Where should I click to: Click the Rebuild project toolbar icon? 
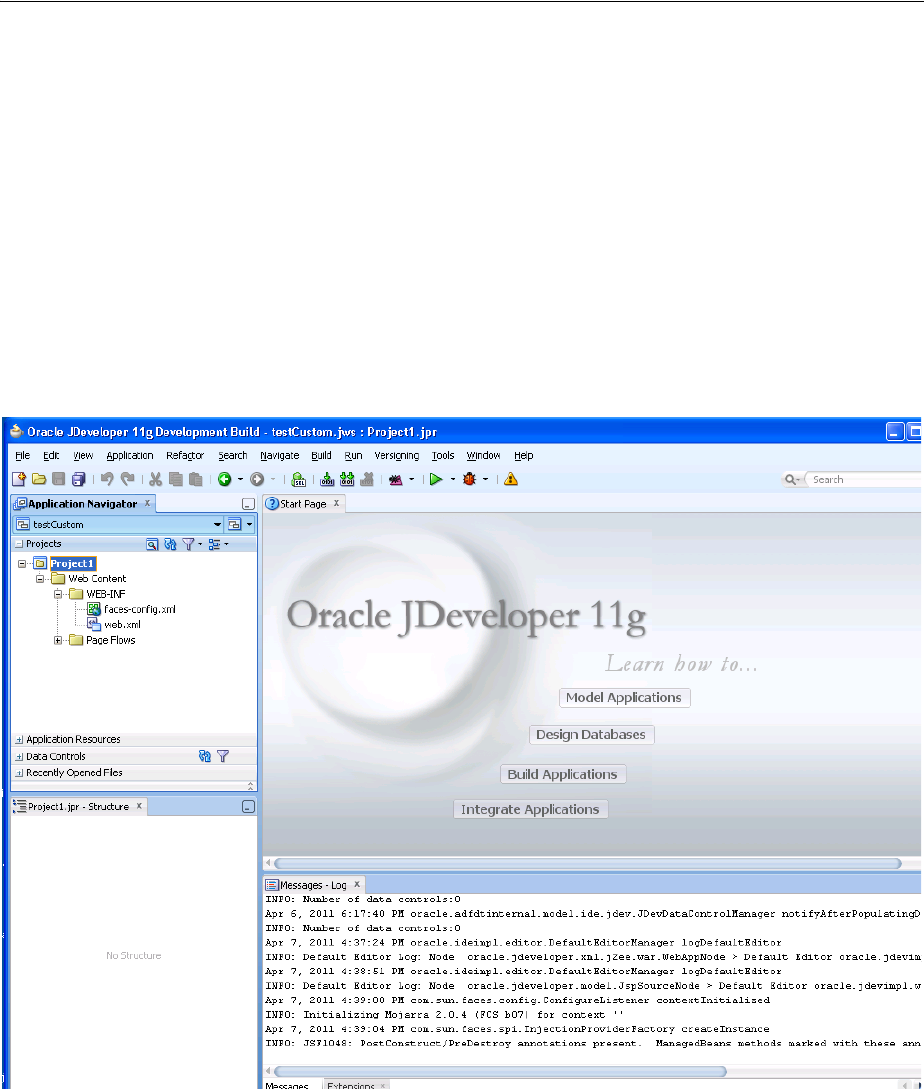point(347,479)
